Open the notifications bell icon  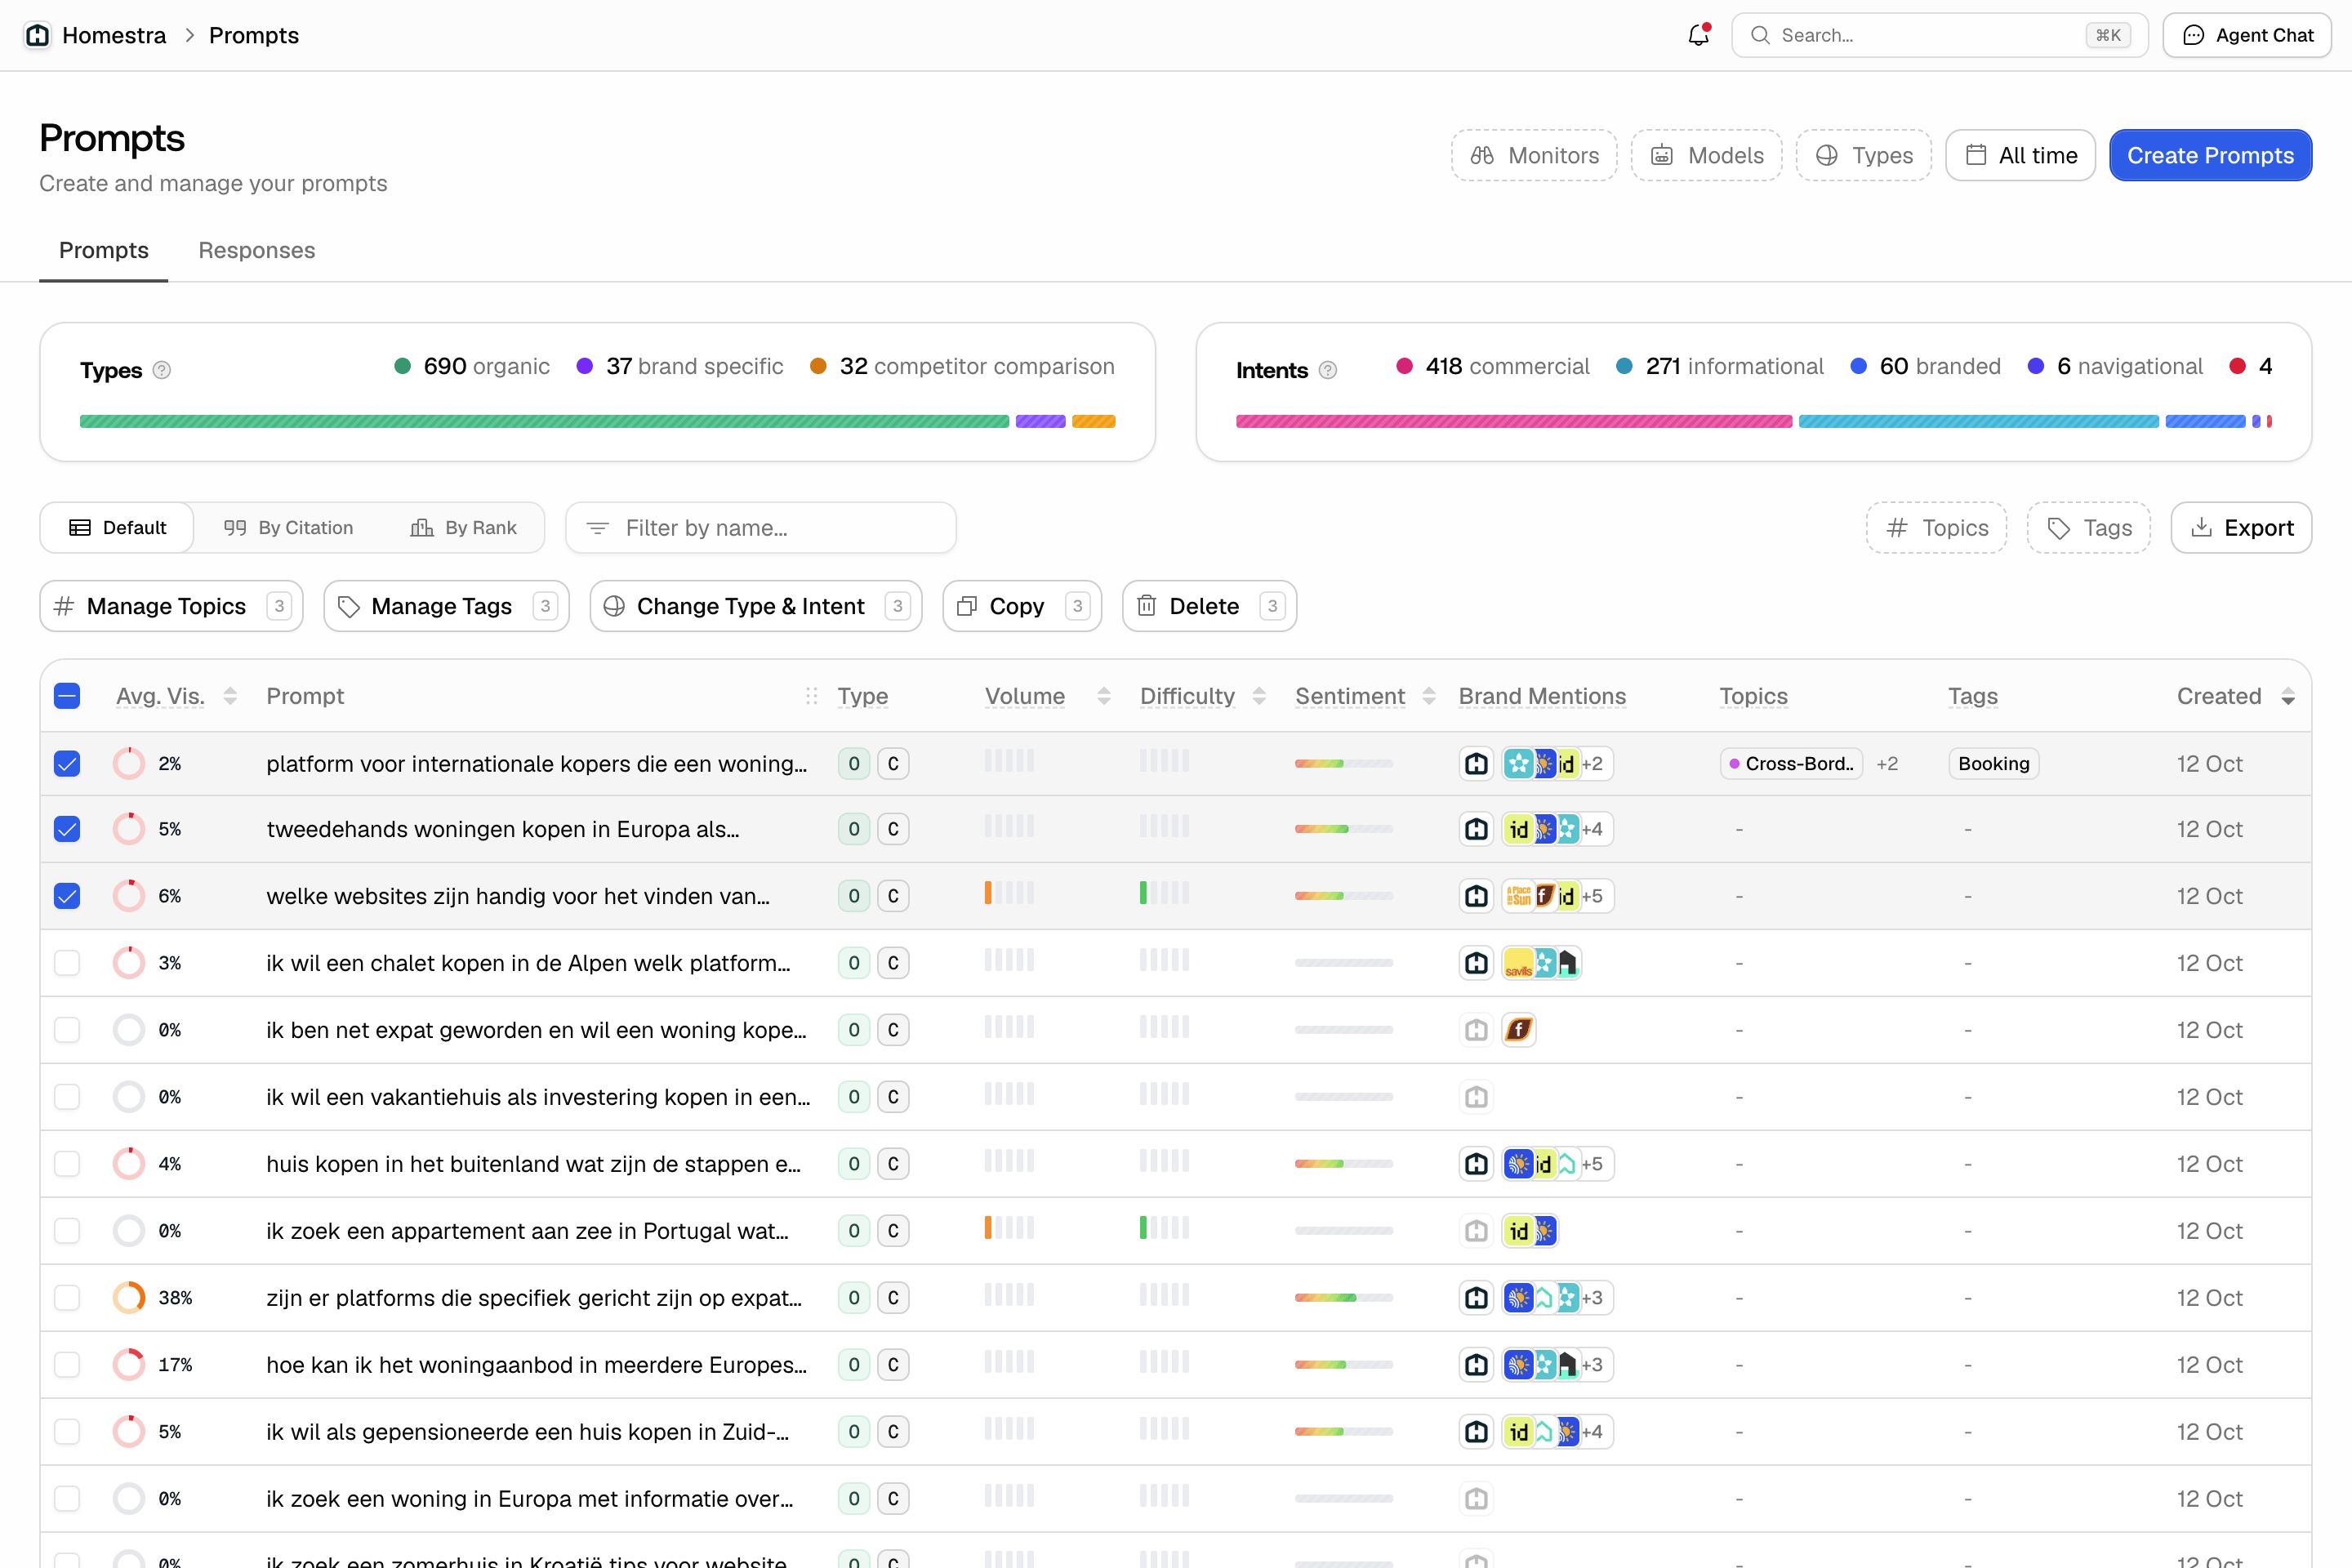point(1698,35)
